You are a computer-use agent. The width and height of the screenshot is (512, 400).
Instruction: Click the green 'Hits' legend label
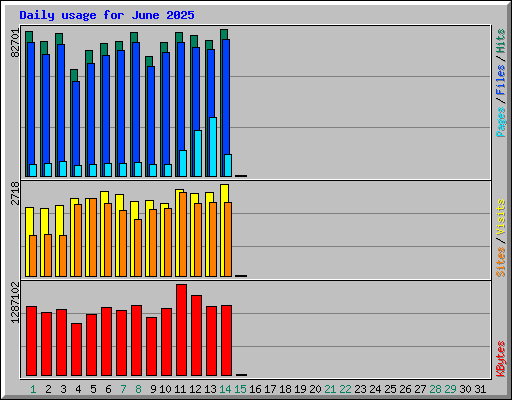[501, 41]
